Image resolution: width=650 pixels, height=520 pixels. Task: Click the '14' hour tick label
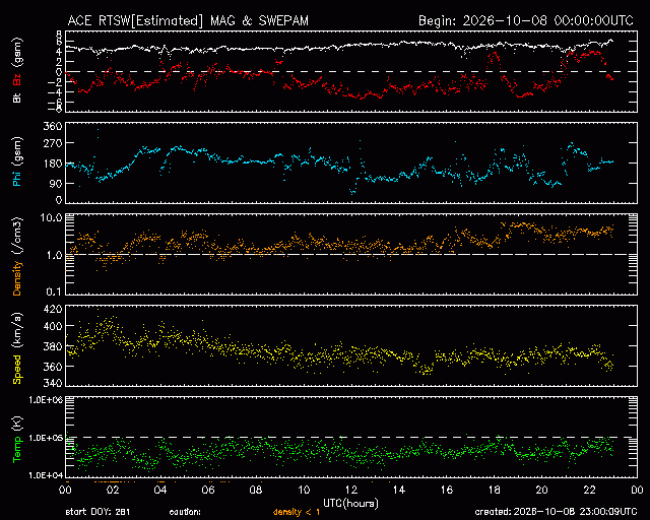[x=399, y=490]
